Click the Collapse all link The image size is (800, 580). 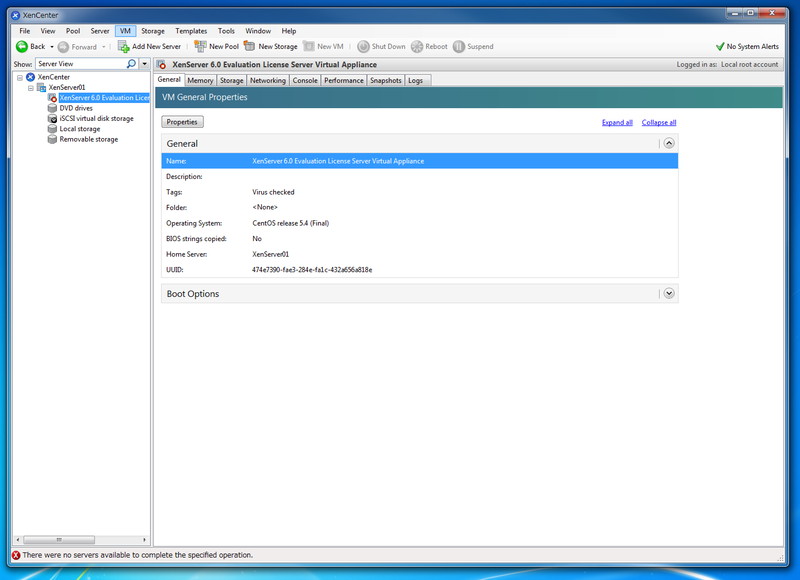click(x=658, y=120)
